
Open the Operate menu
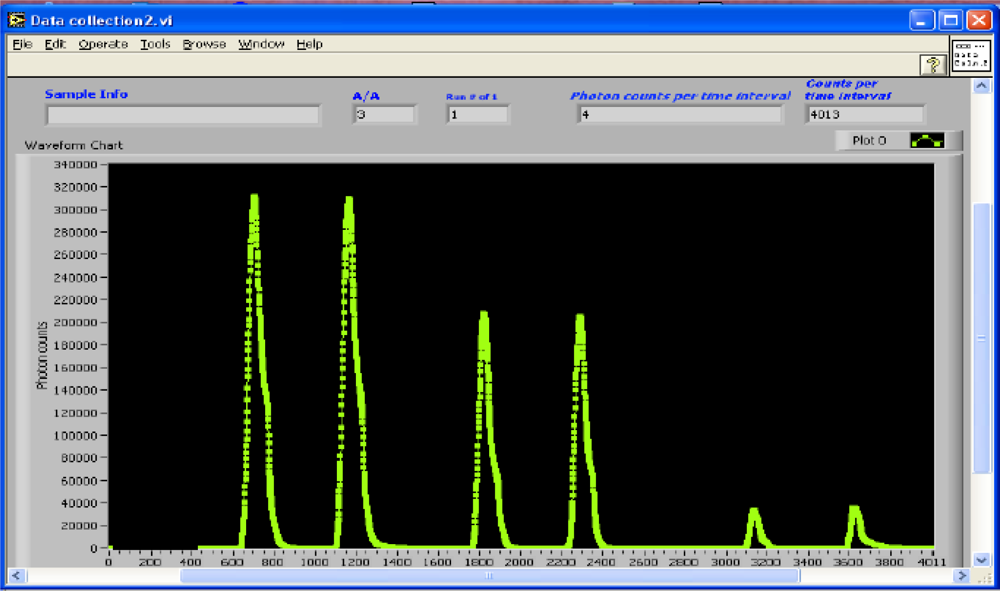tap(103, 44)
